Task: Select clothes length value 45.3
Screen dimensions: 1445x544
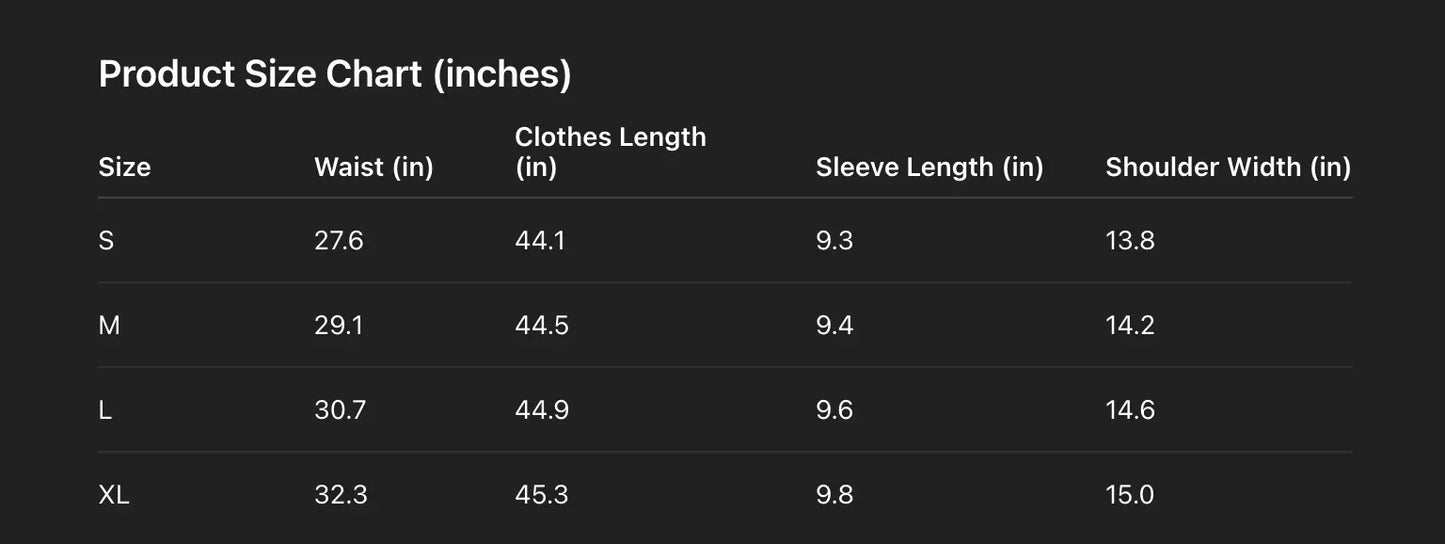Action: pos(541,495)
